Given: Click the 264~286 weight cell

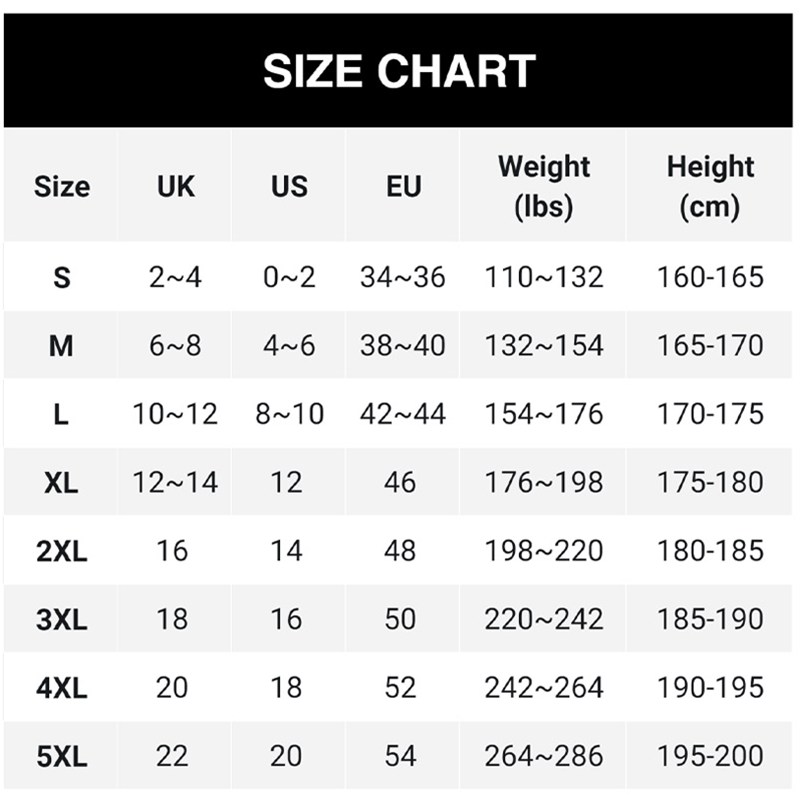Looking at the screenshot, I should point(544,757).
